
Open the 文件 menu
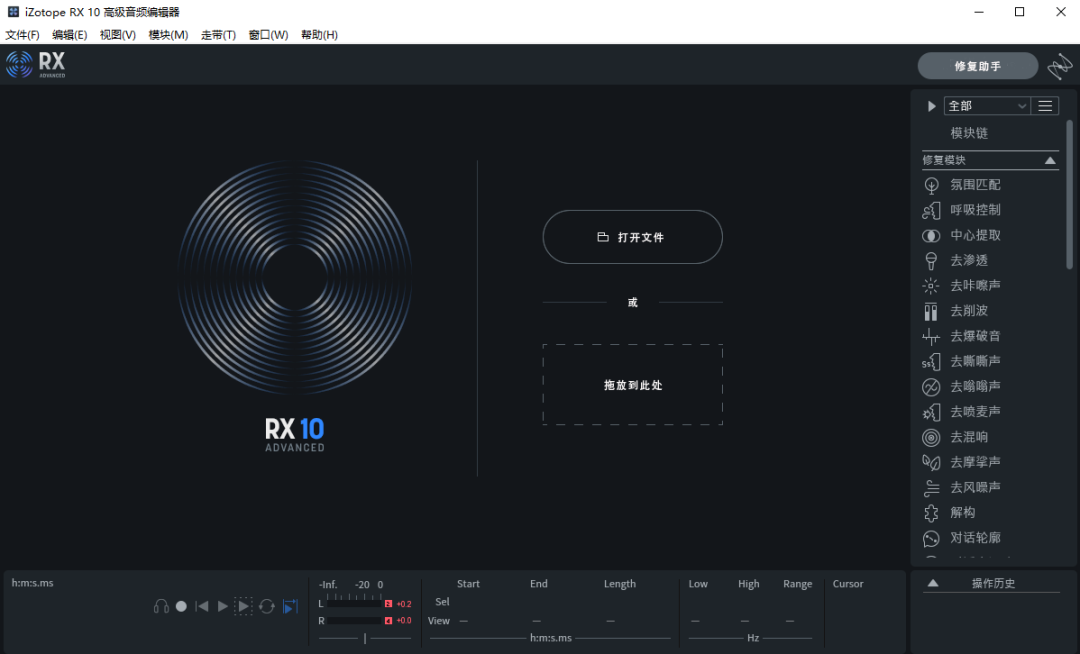(22, 34)
